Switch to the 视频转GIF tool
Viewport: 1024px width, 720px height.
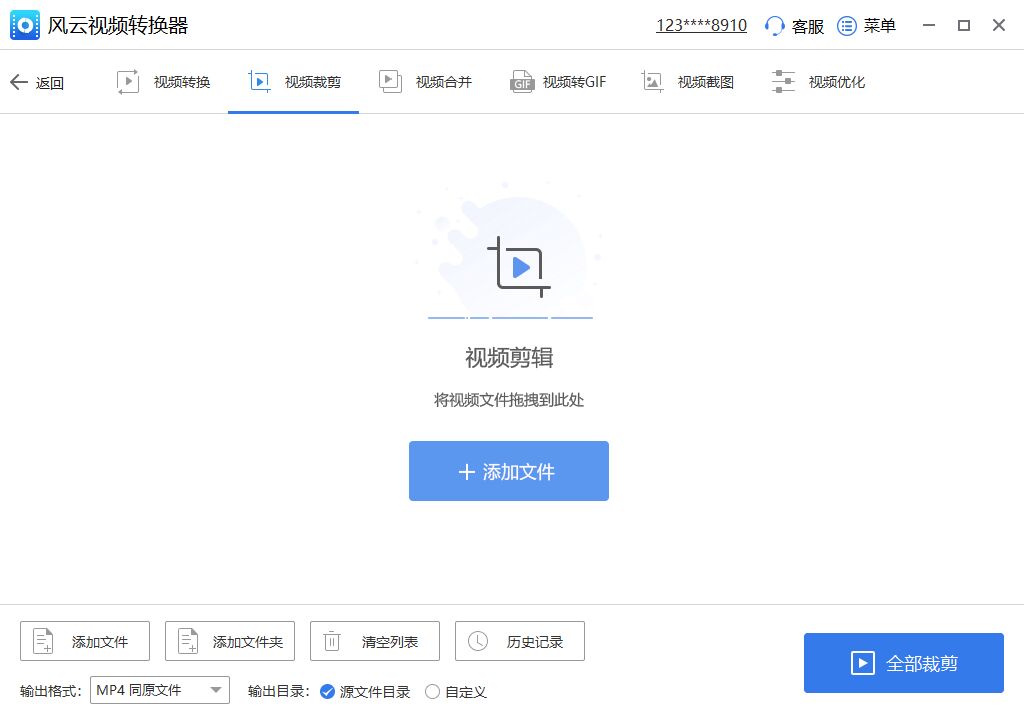(x=521, y=81)
